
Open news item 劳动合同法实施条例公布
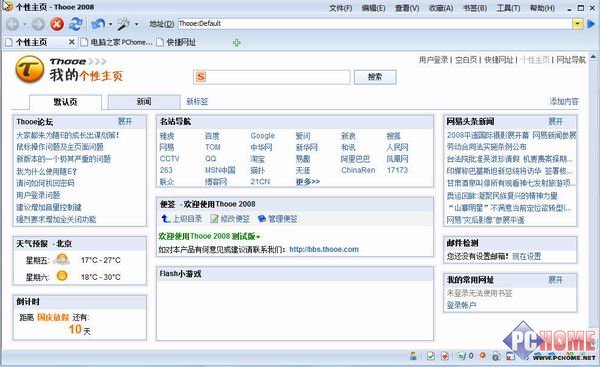(486, 147)
